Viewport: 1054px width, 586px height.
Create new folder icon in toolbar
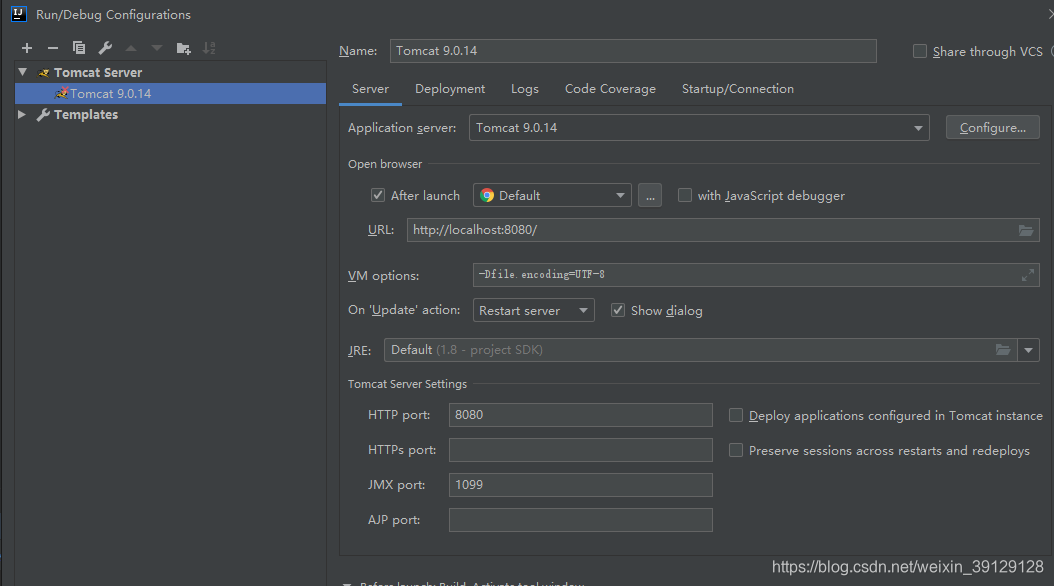click(x=183, y=48)
